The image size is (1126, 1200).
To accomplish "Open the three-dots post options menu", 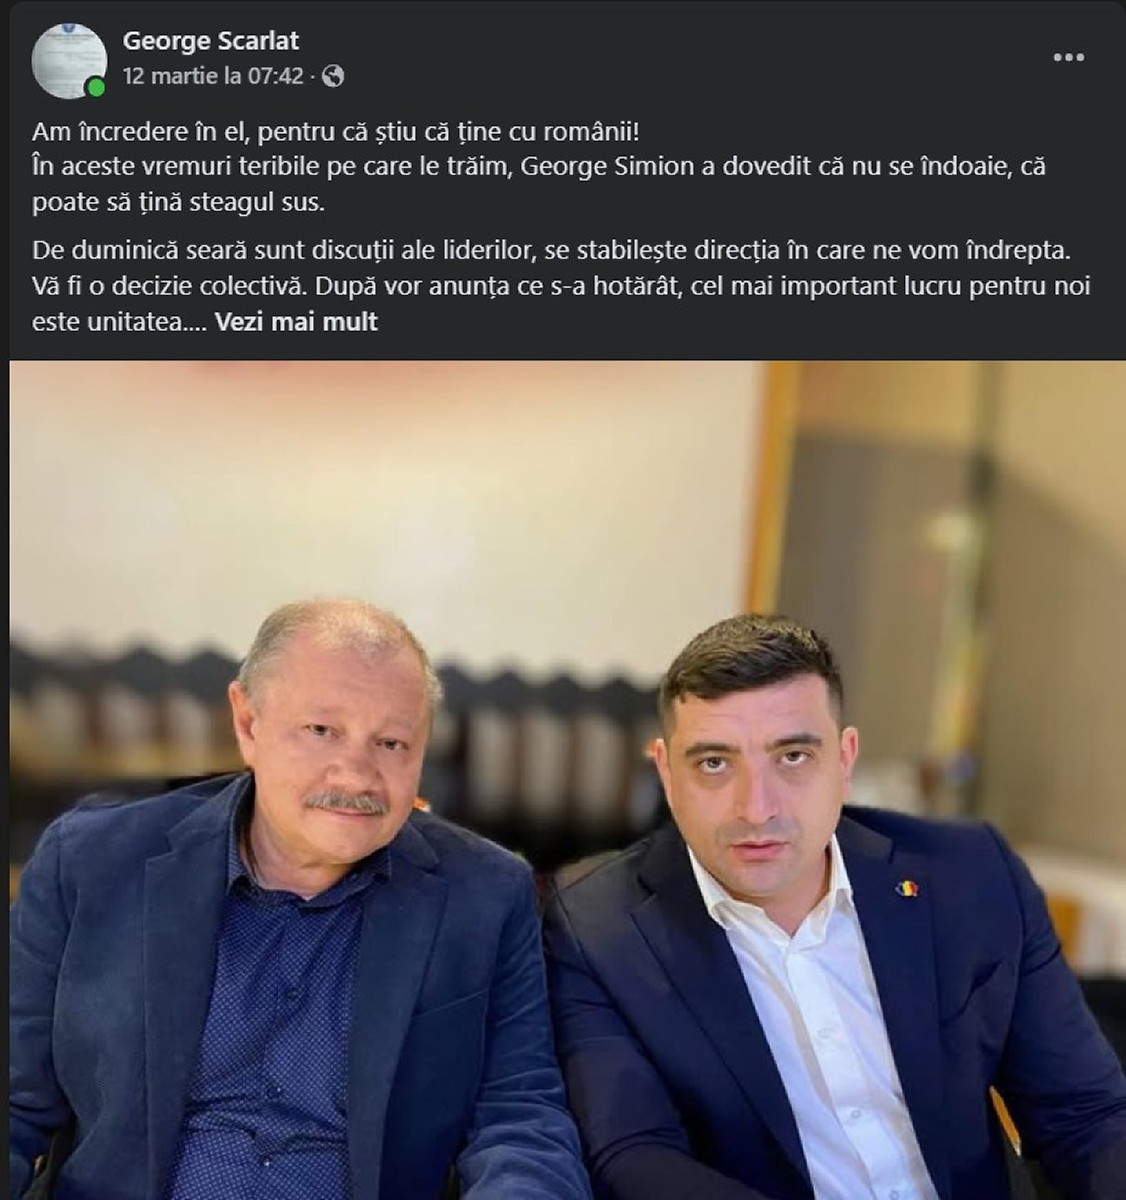I will (1068, 58).
